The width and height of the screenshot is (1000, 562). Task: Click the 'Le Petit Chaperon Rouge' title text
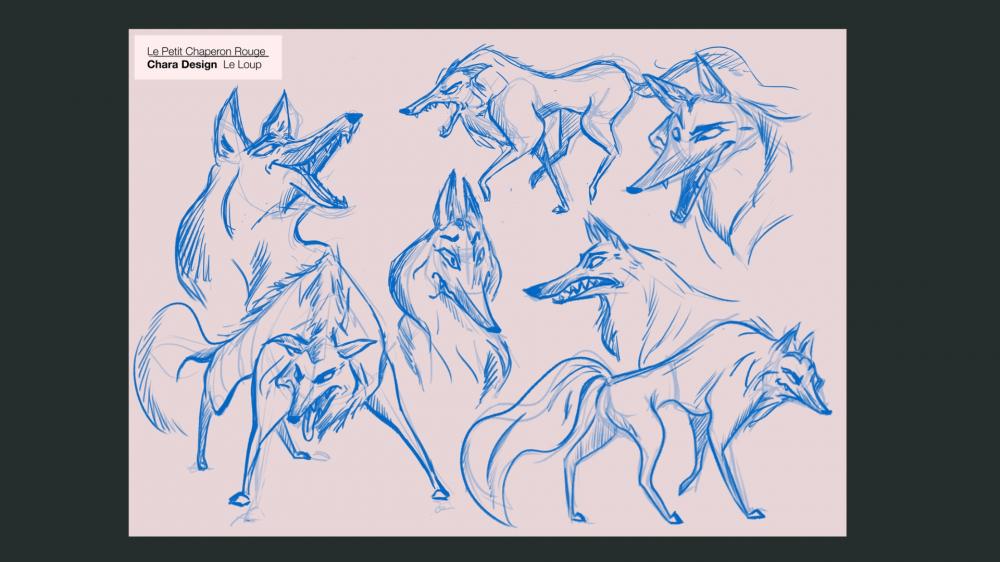click(207, 51)
